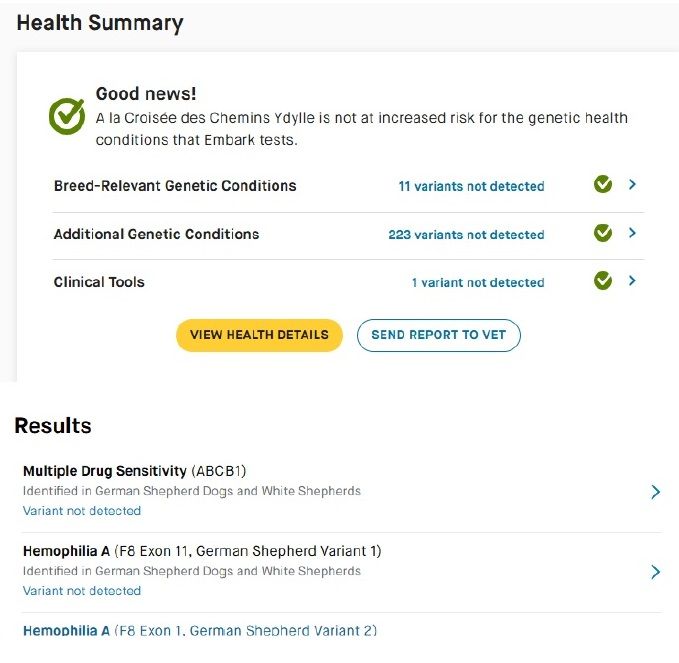Click the large green Good news checkmark icon

pos(67,116)
